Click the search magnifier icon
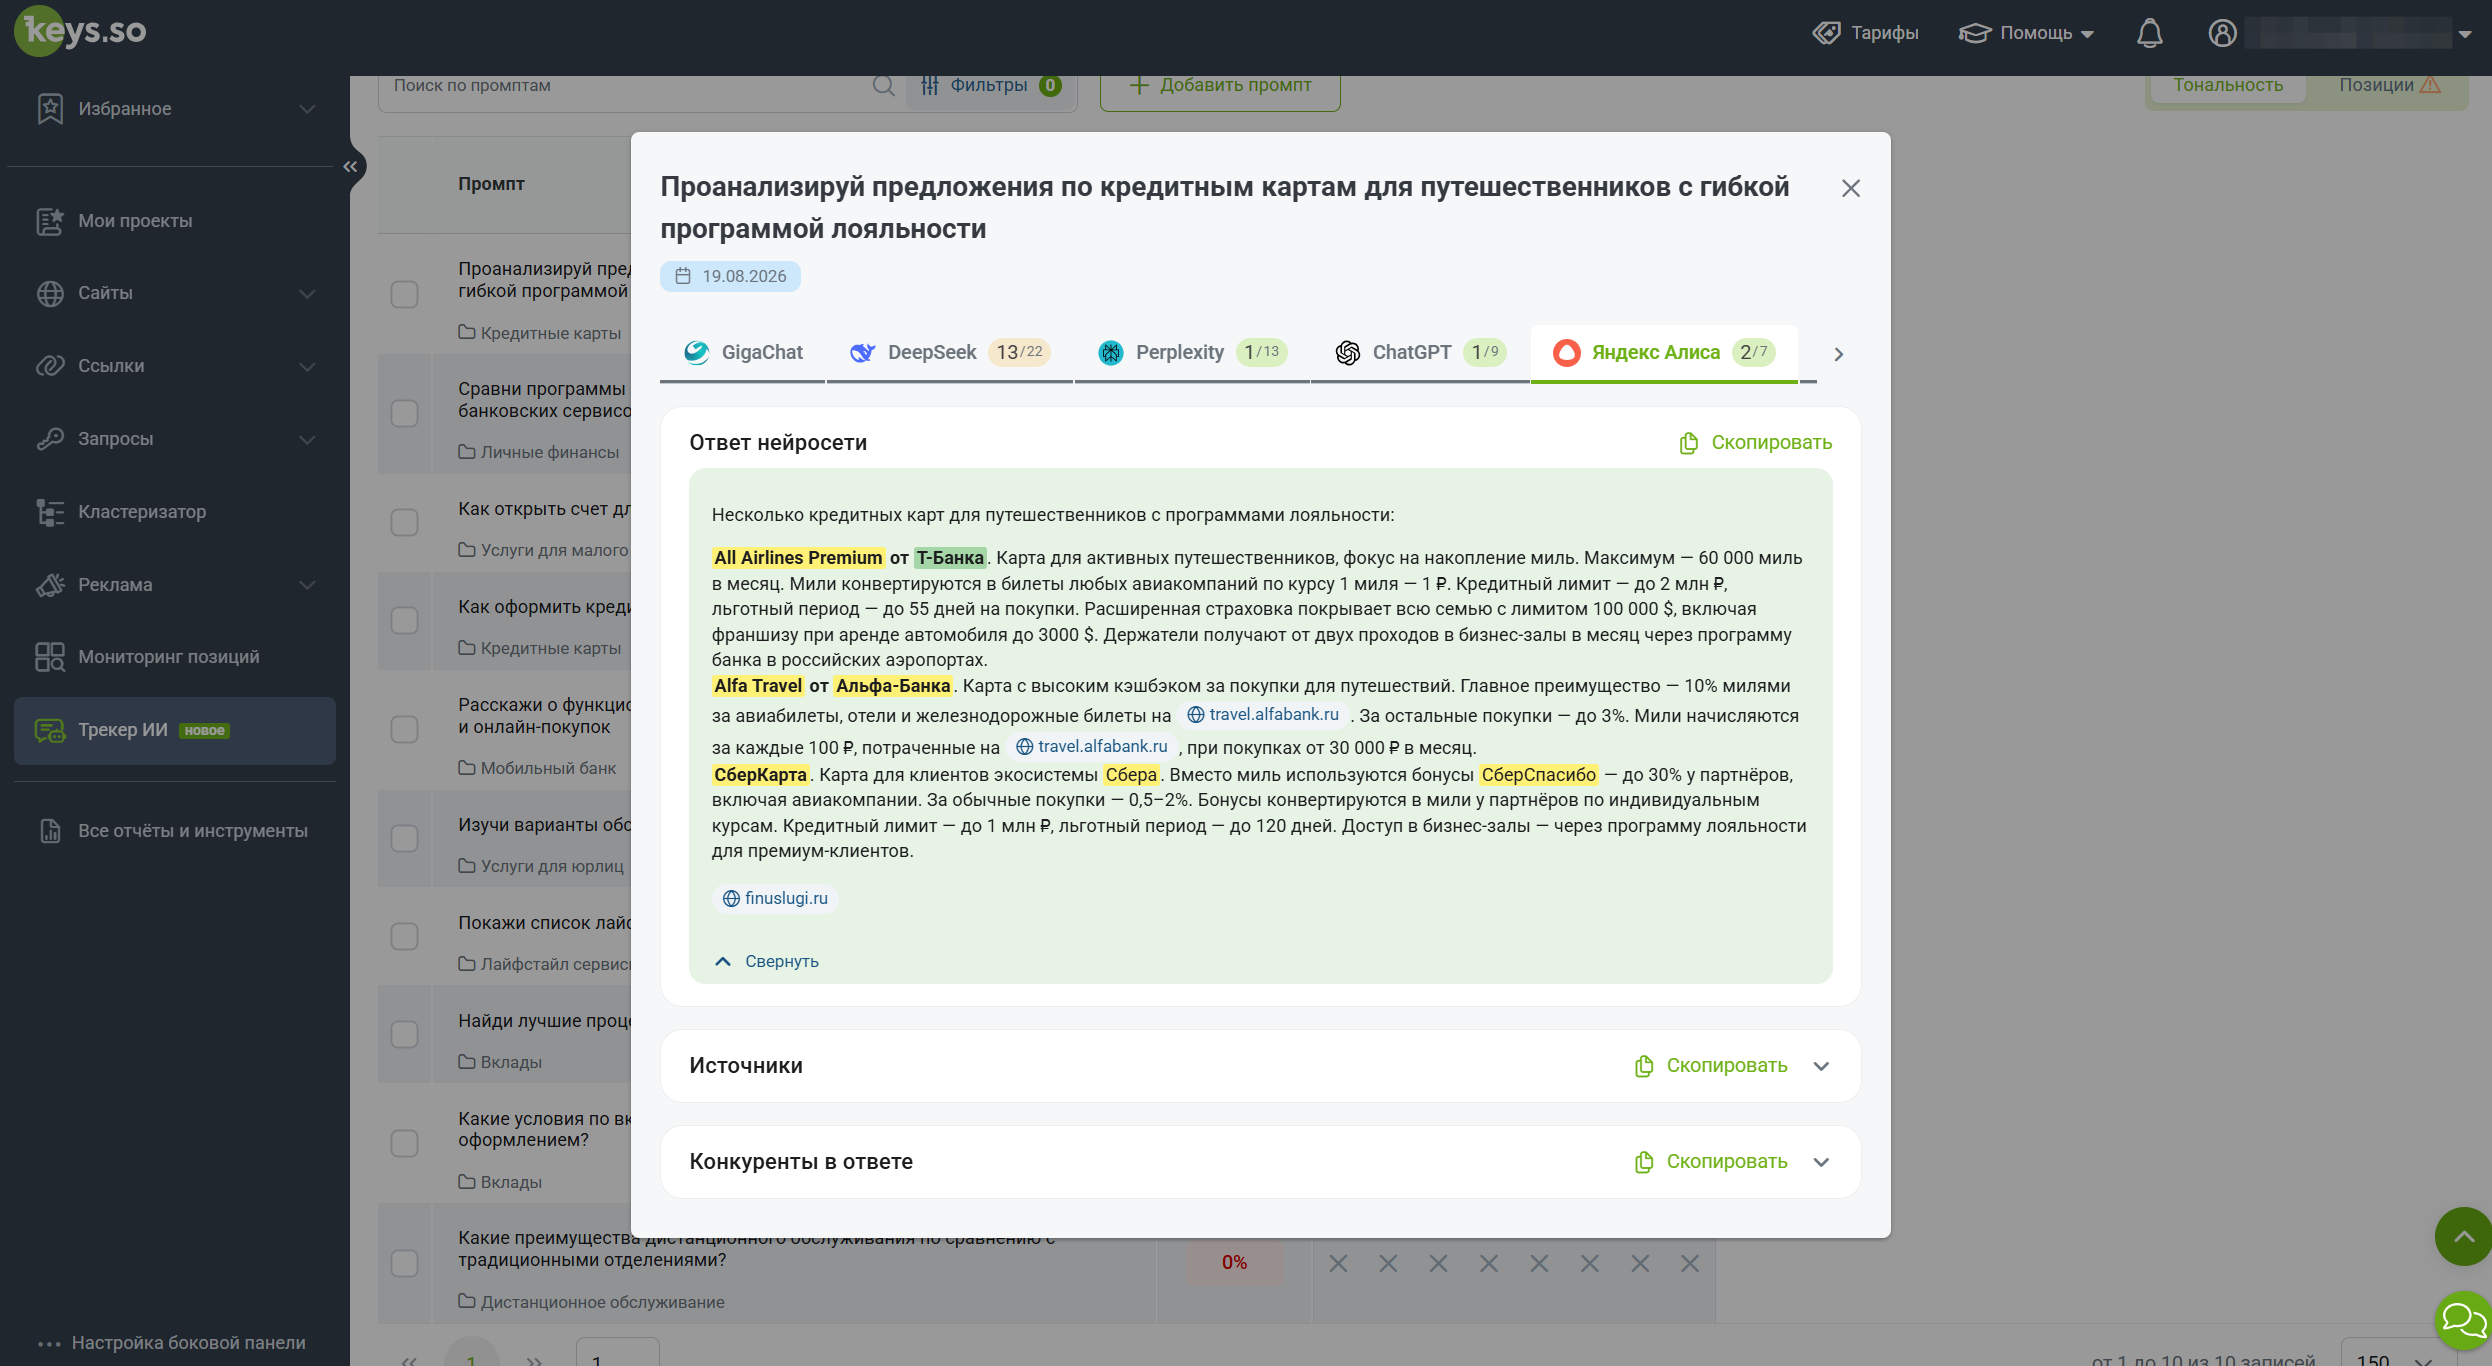Screen dimensions: 2492x1366 pyautogui.click(x=883, y=85)
